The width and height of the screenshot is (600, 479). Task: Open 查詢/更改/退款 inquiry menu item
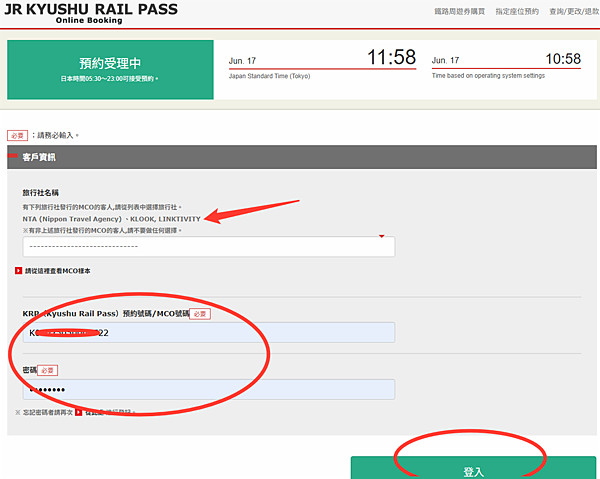pos(574,11)
